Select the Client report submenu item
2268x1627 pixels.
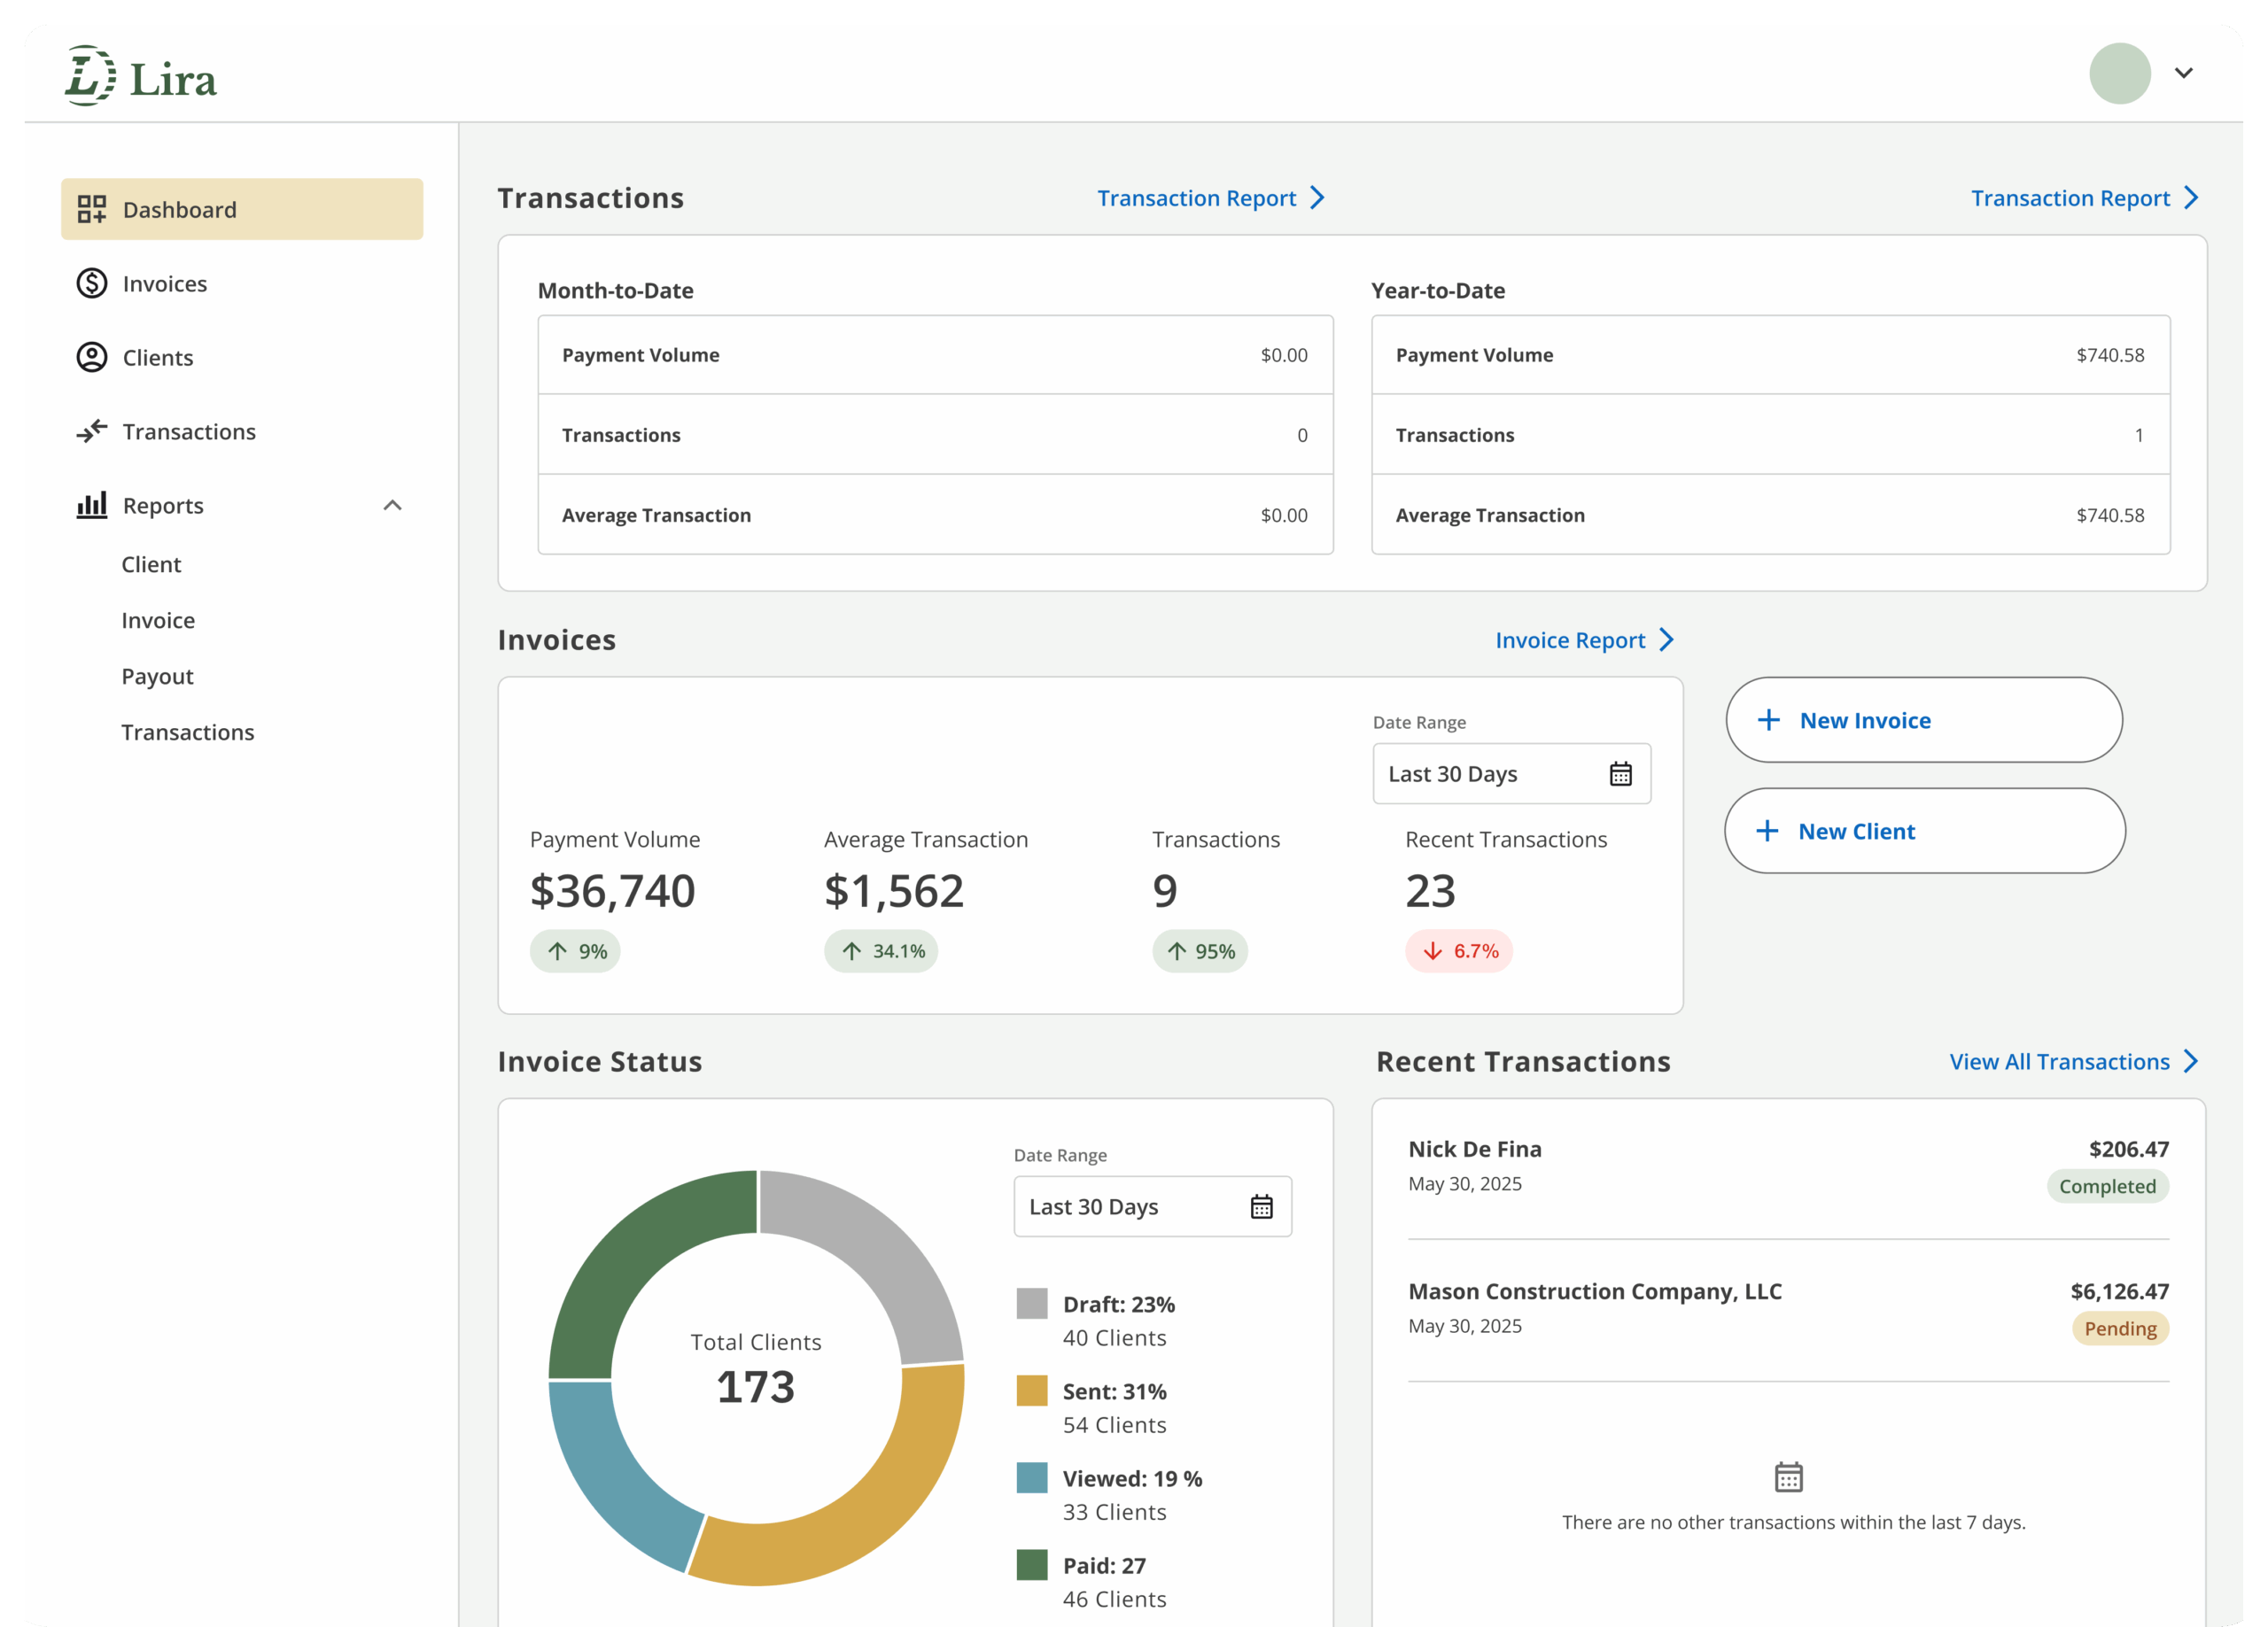(151, 564)
